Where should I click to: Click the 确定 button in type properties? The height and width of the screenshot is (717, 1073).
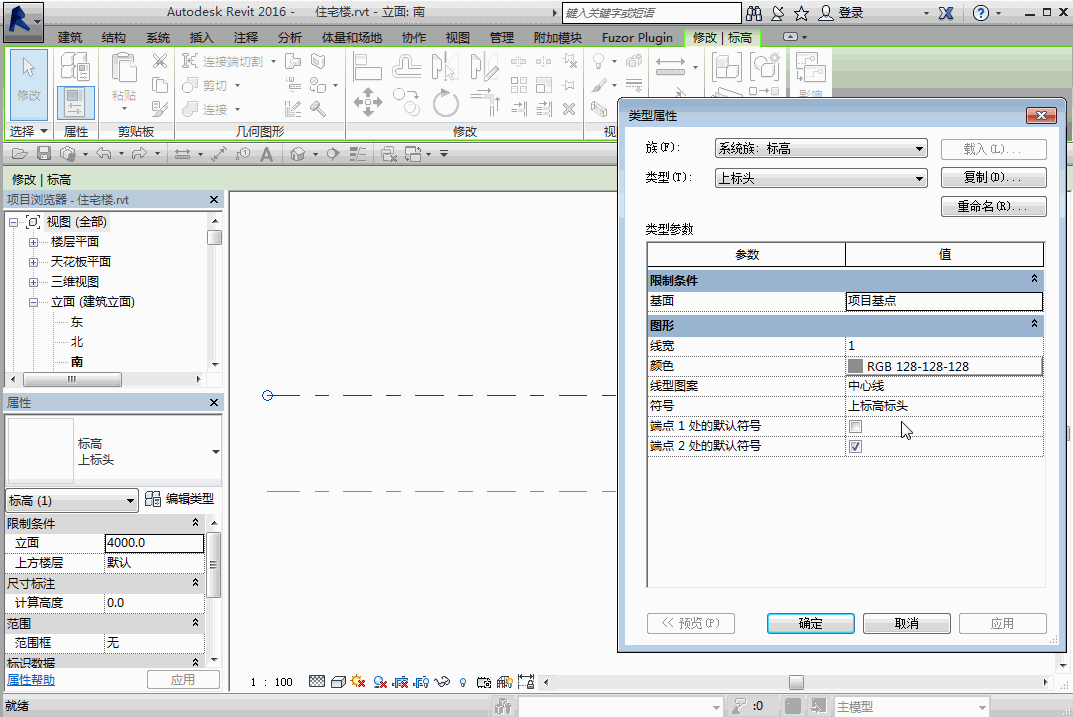tap(810, 623)
